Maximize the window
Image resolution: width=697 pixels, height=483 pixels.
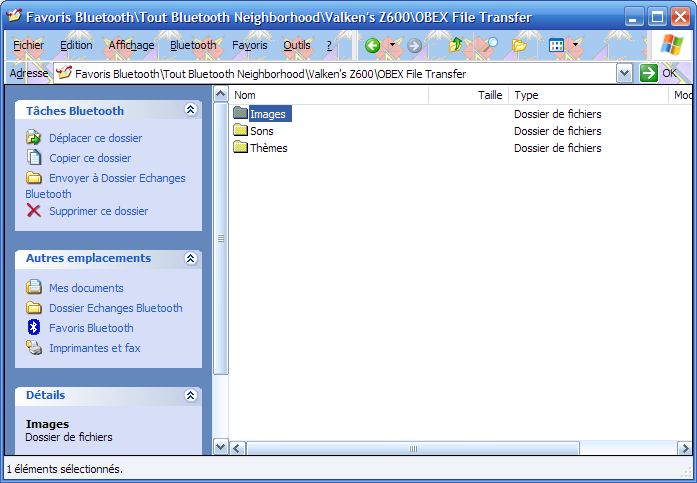pyautogui.click(x=657, y=17)
